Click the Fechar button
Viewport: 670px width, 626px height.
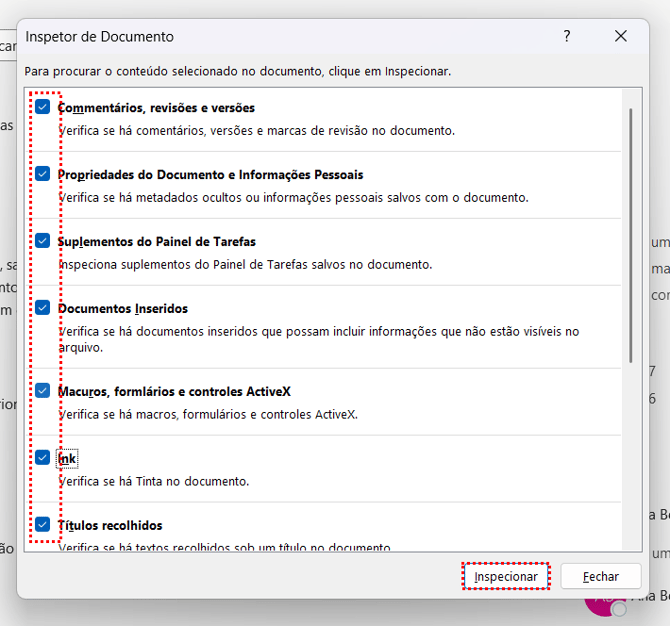(600, 576)
